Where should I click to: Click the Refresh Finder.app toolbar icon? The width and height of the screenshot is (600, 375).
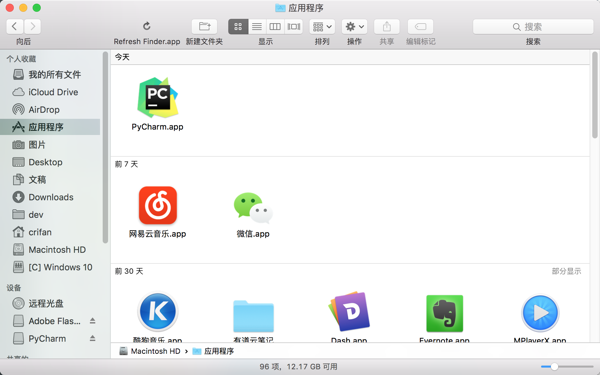pyautogui.click(x=147, y=26)
